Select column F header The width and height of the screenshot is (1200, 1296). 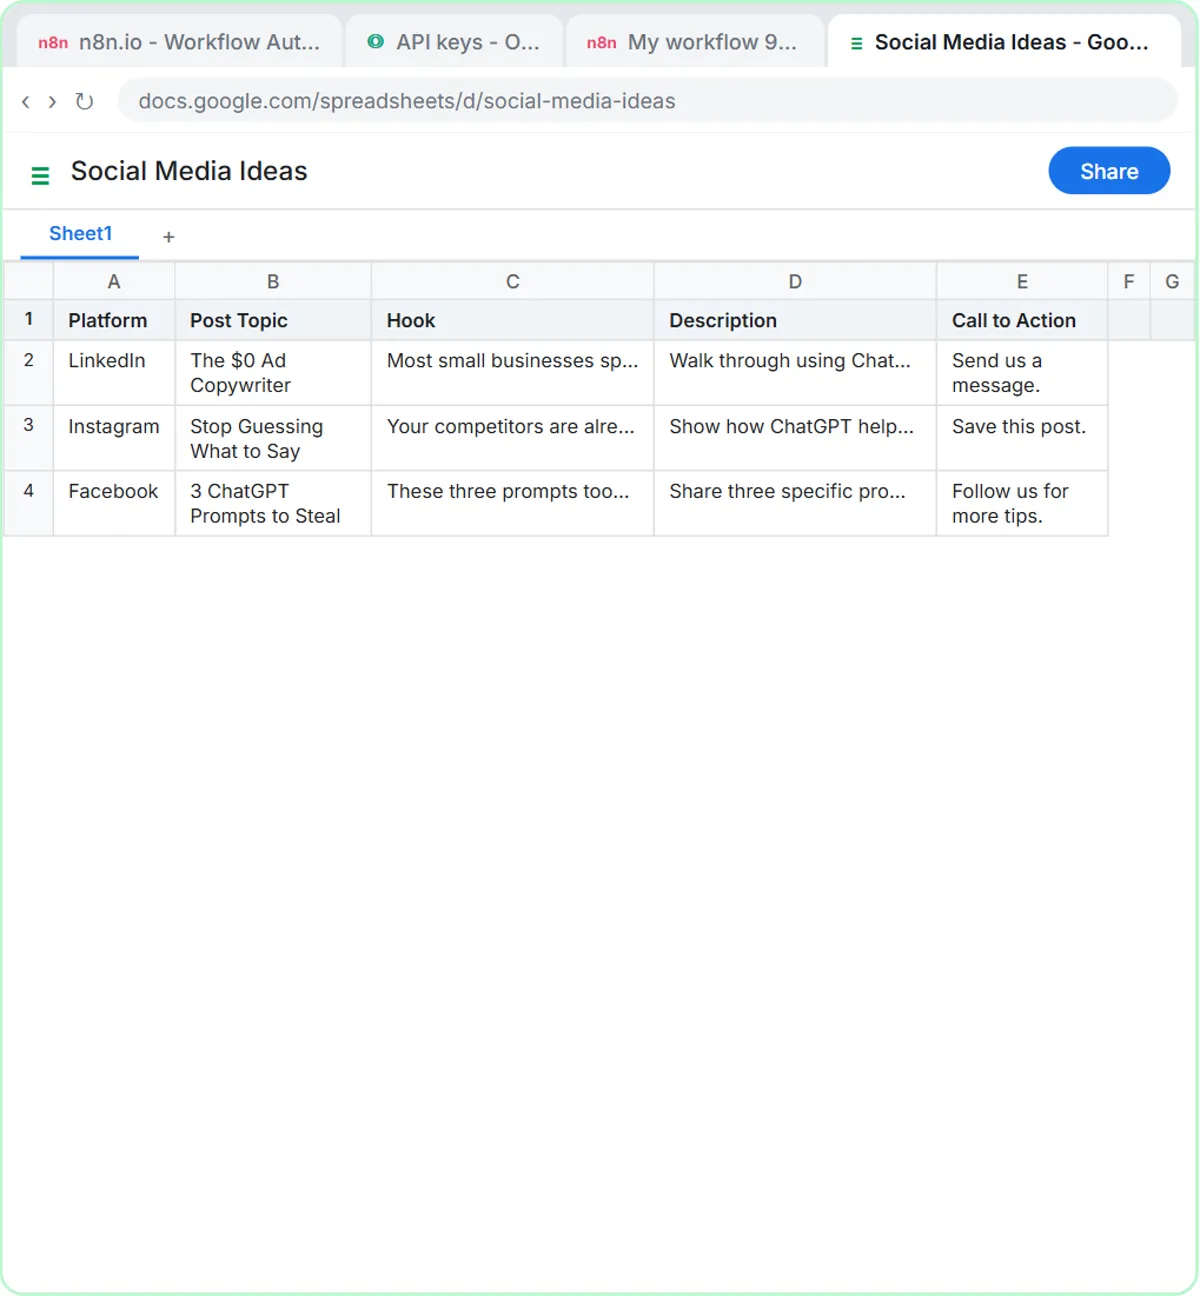point(1129,281)
